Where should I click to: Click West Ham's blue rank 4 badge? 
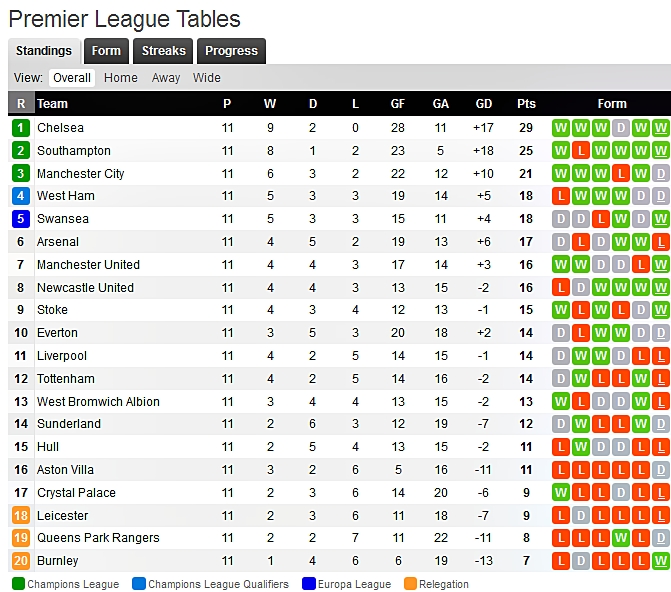coord(21,196)
